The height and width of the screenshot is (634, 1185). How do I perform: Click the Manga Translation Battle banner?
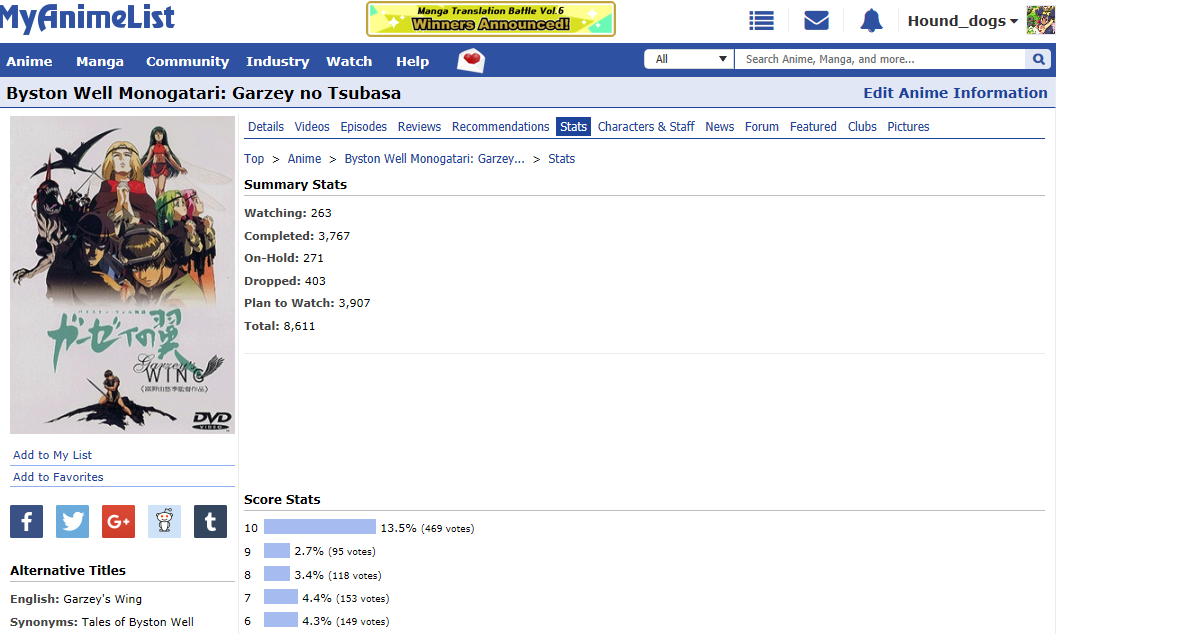coord(491,19)
